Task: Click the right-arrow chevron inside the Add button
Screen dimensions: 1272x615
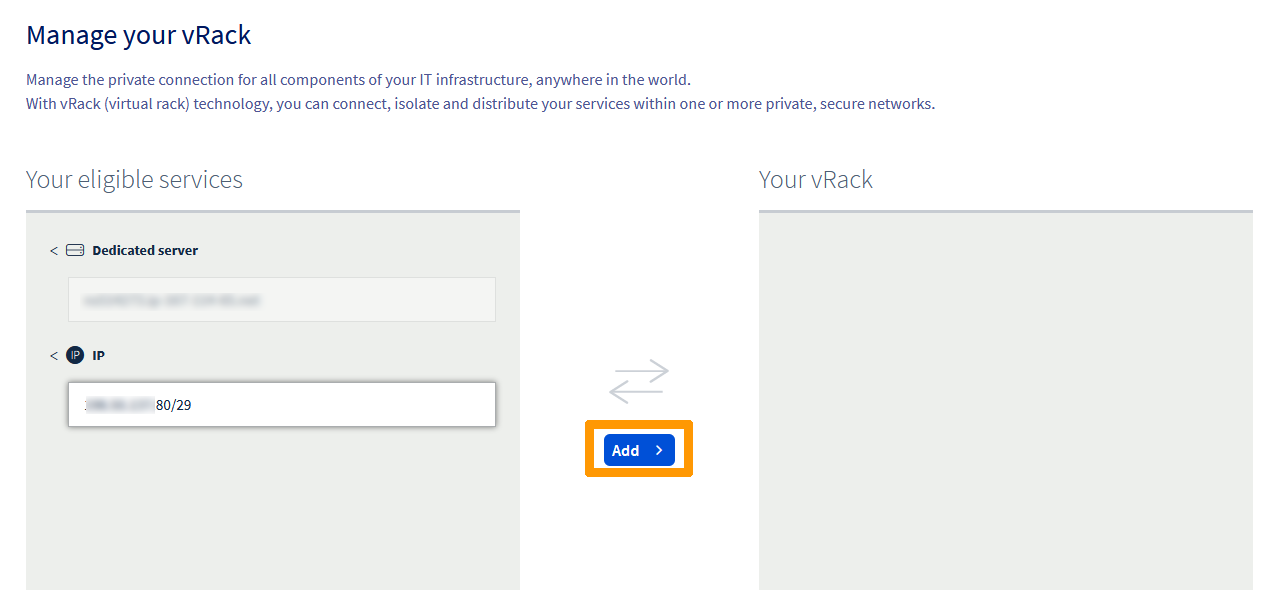Action: click(660, 450)
